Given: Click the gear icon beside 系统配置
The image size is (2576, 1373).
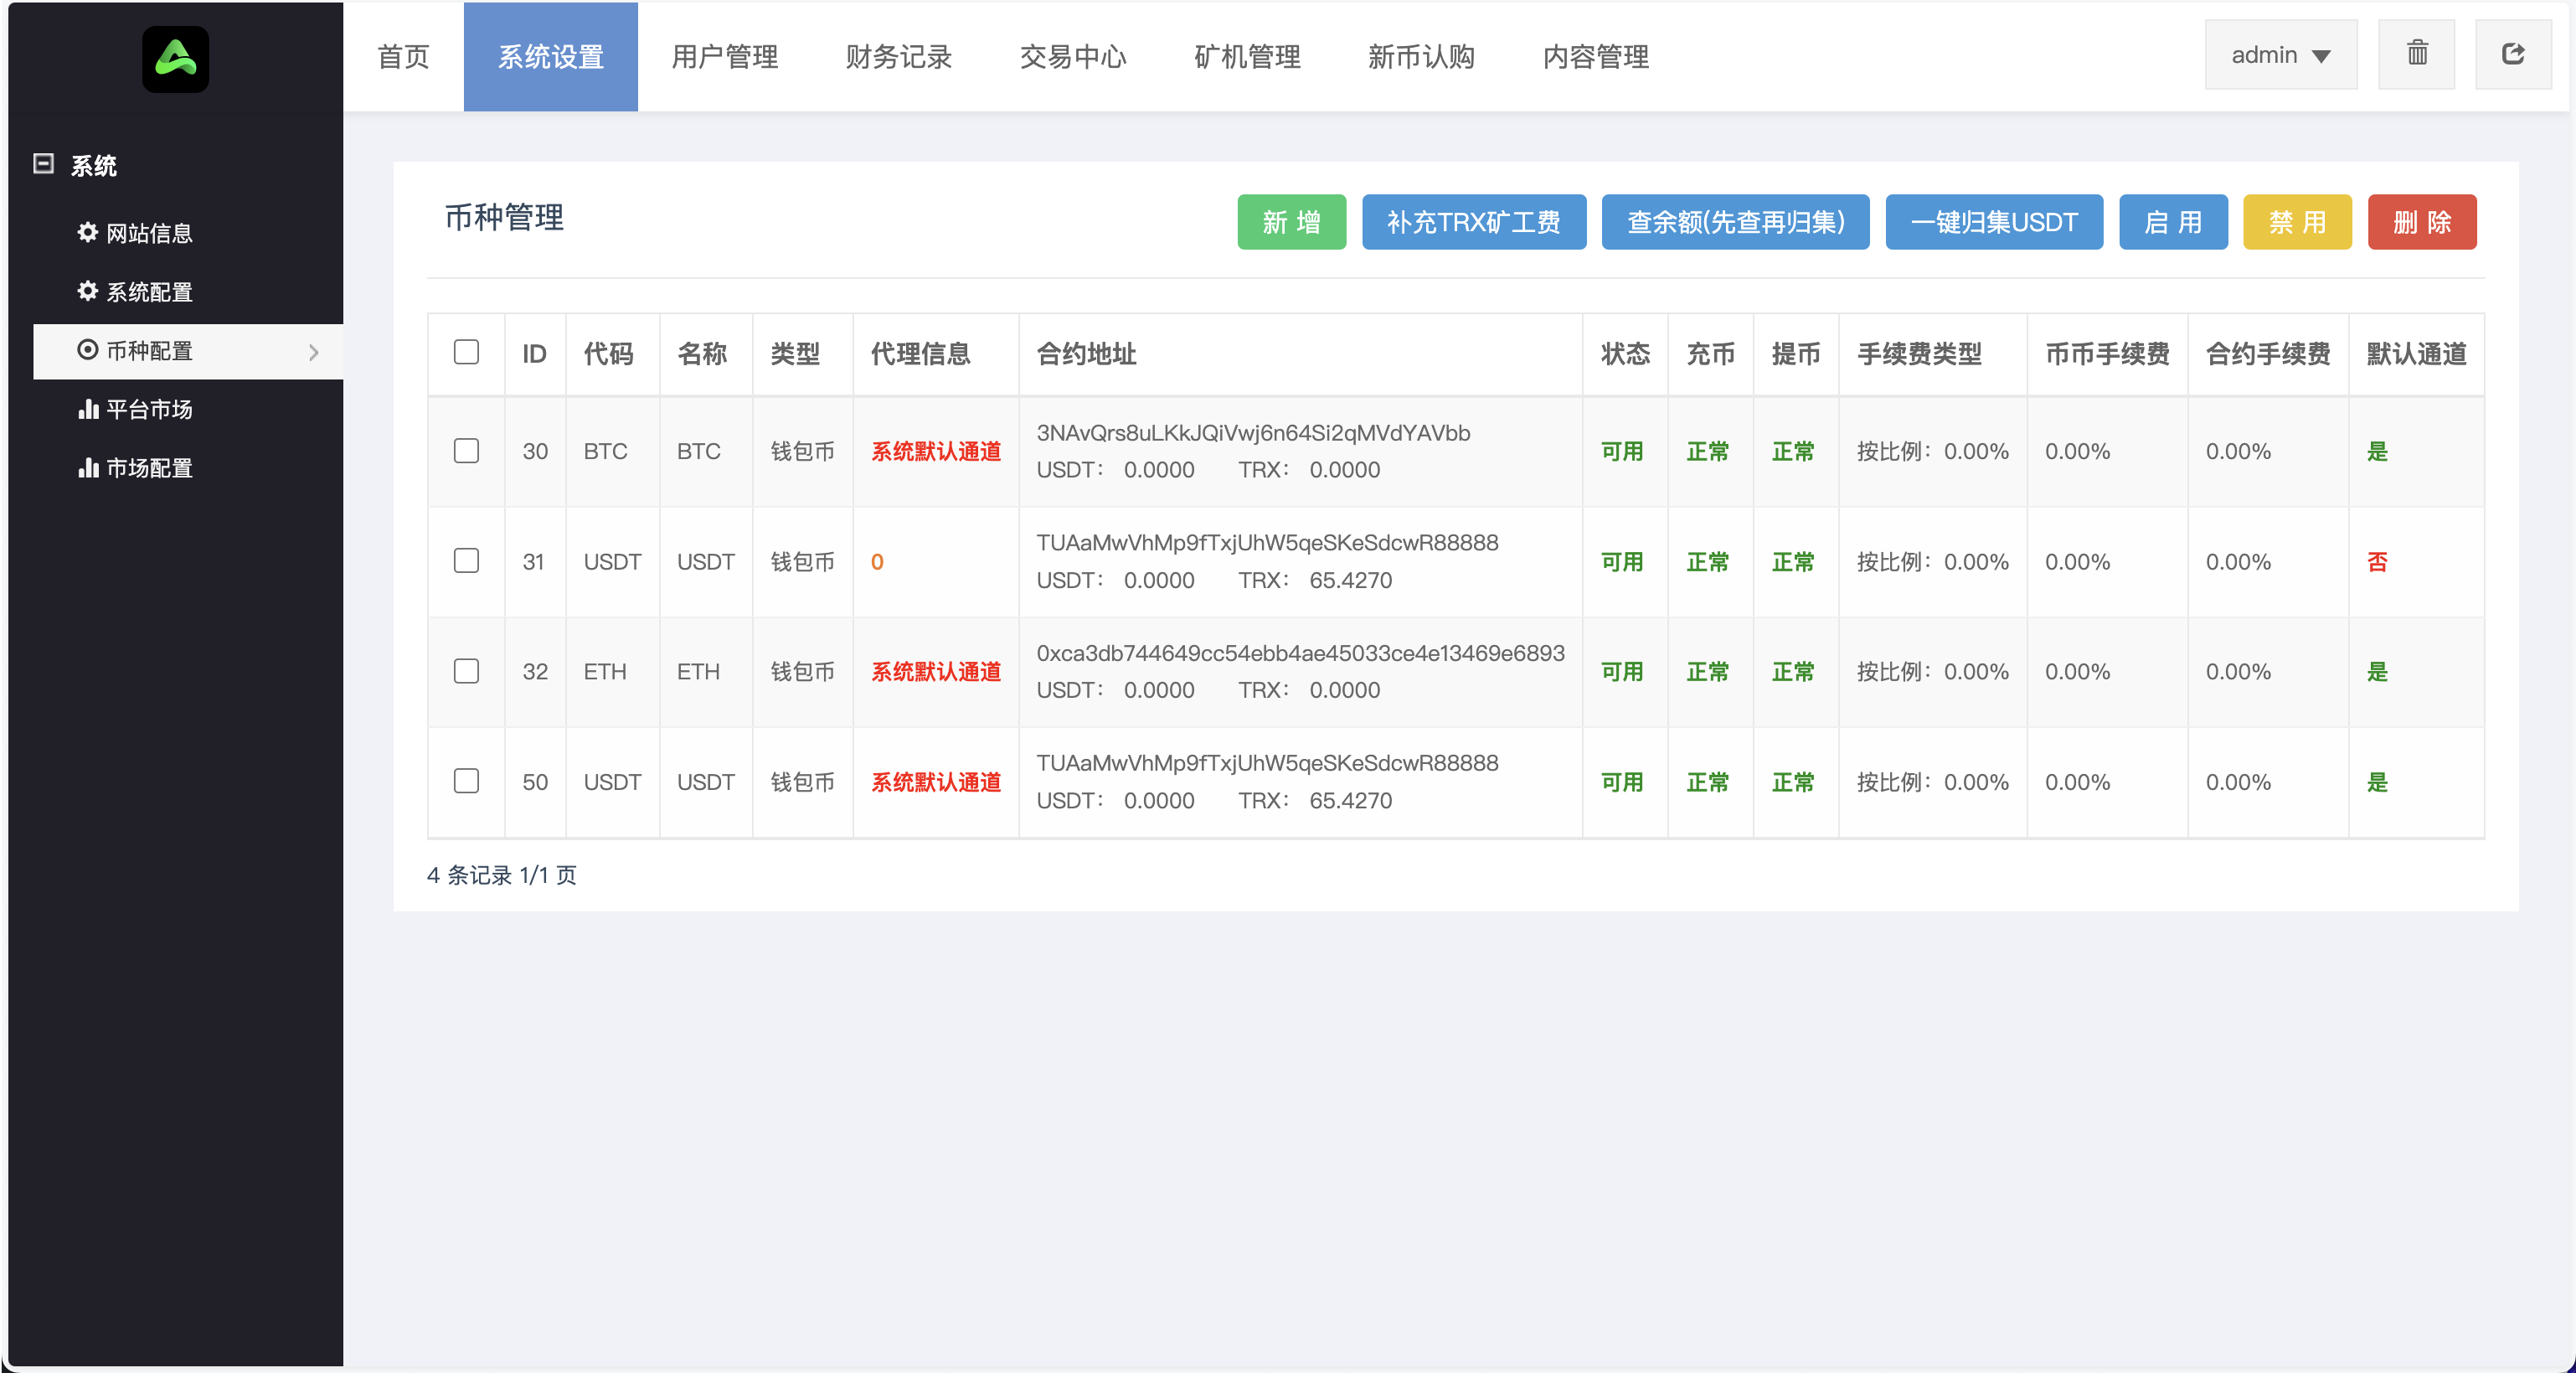Looking at the screenshot, I should (86, 292).
